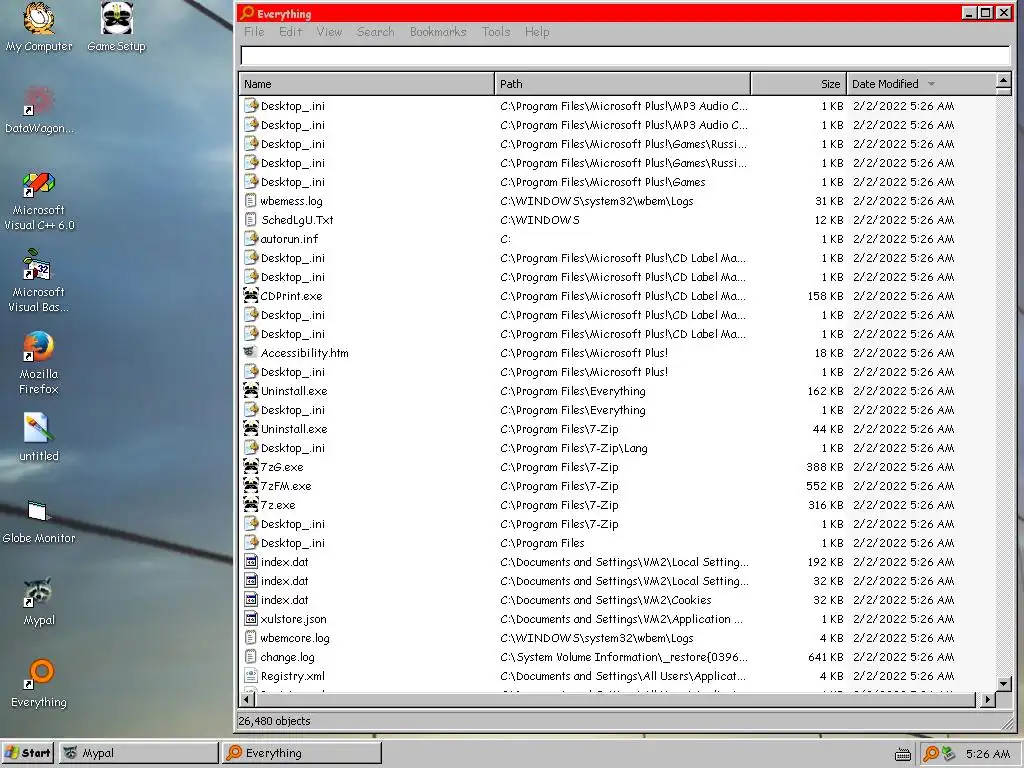Image resolution: width=1024 pixels, height=768 pixels.
Task: Select the file with size 641 KB
Action: pos(617,657)
